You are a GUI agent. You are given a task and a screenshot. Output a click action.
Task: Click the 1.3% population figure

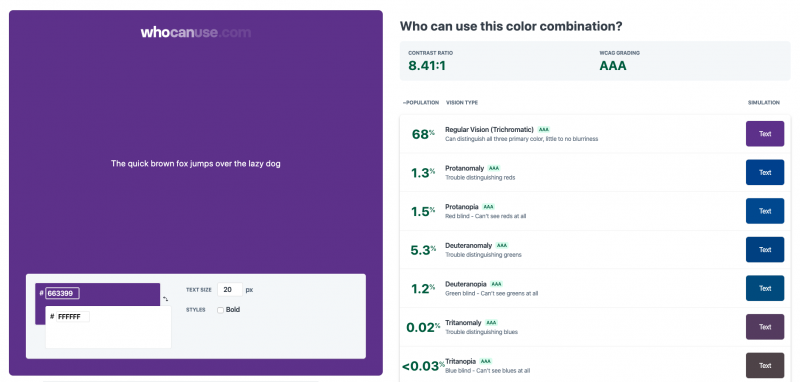tap(423, 173)
